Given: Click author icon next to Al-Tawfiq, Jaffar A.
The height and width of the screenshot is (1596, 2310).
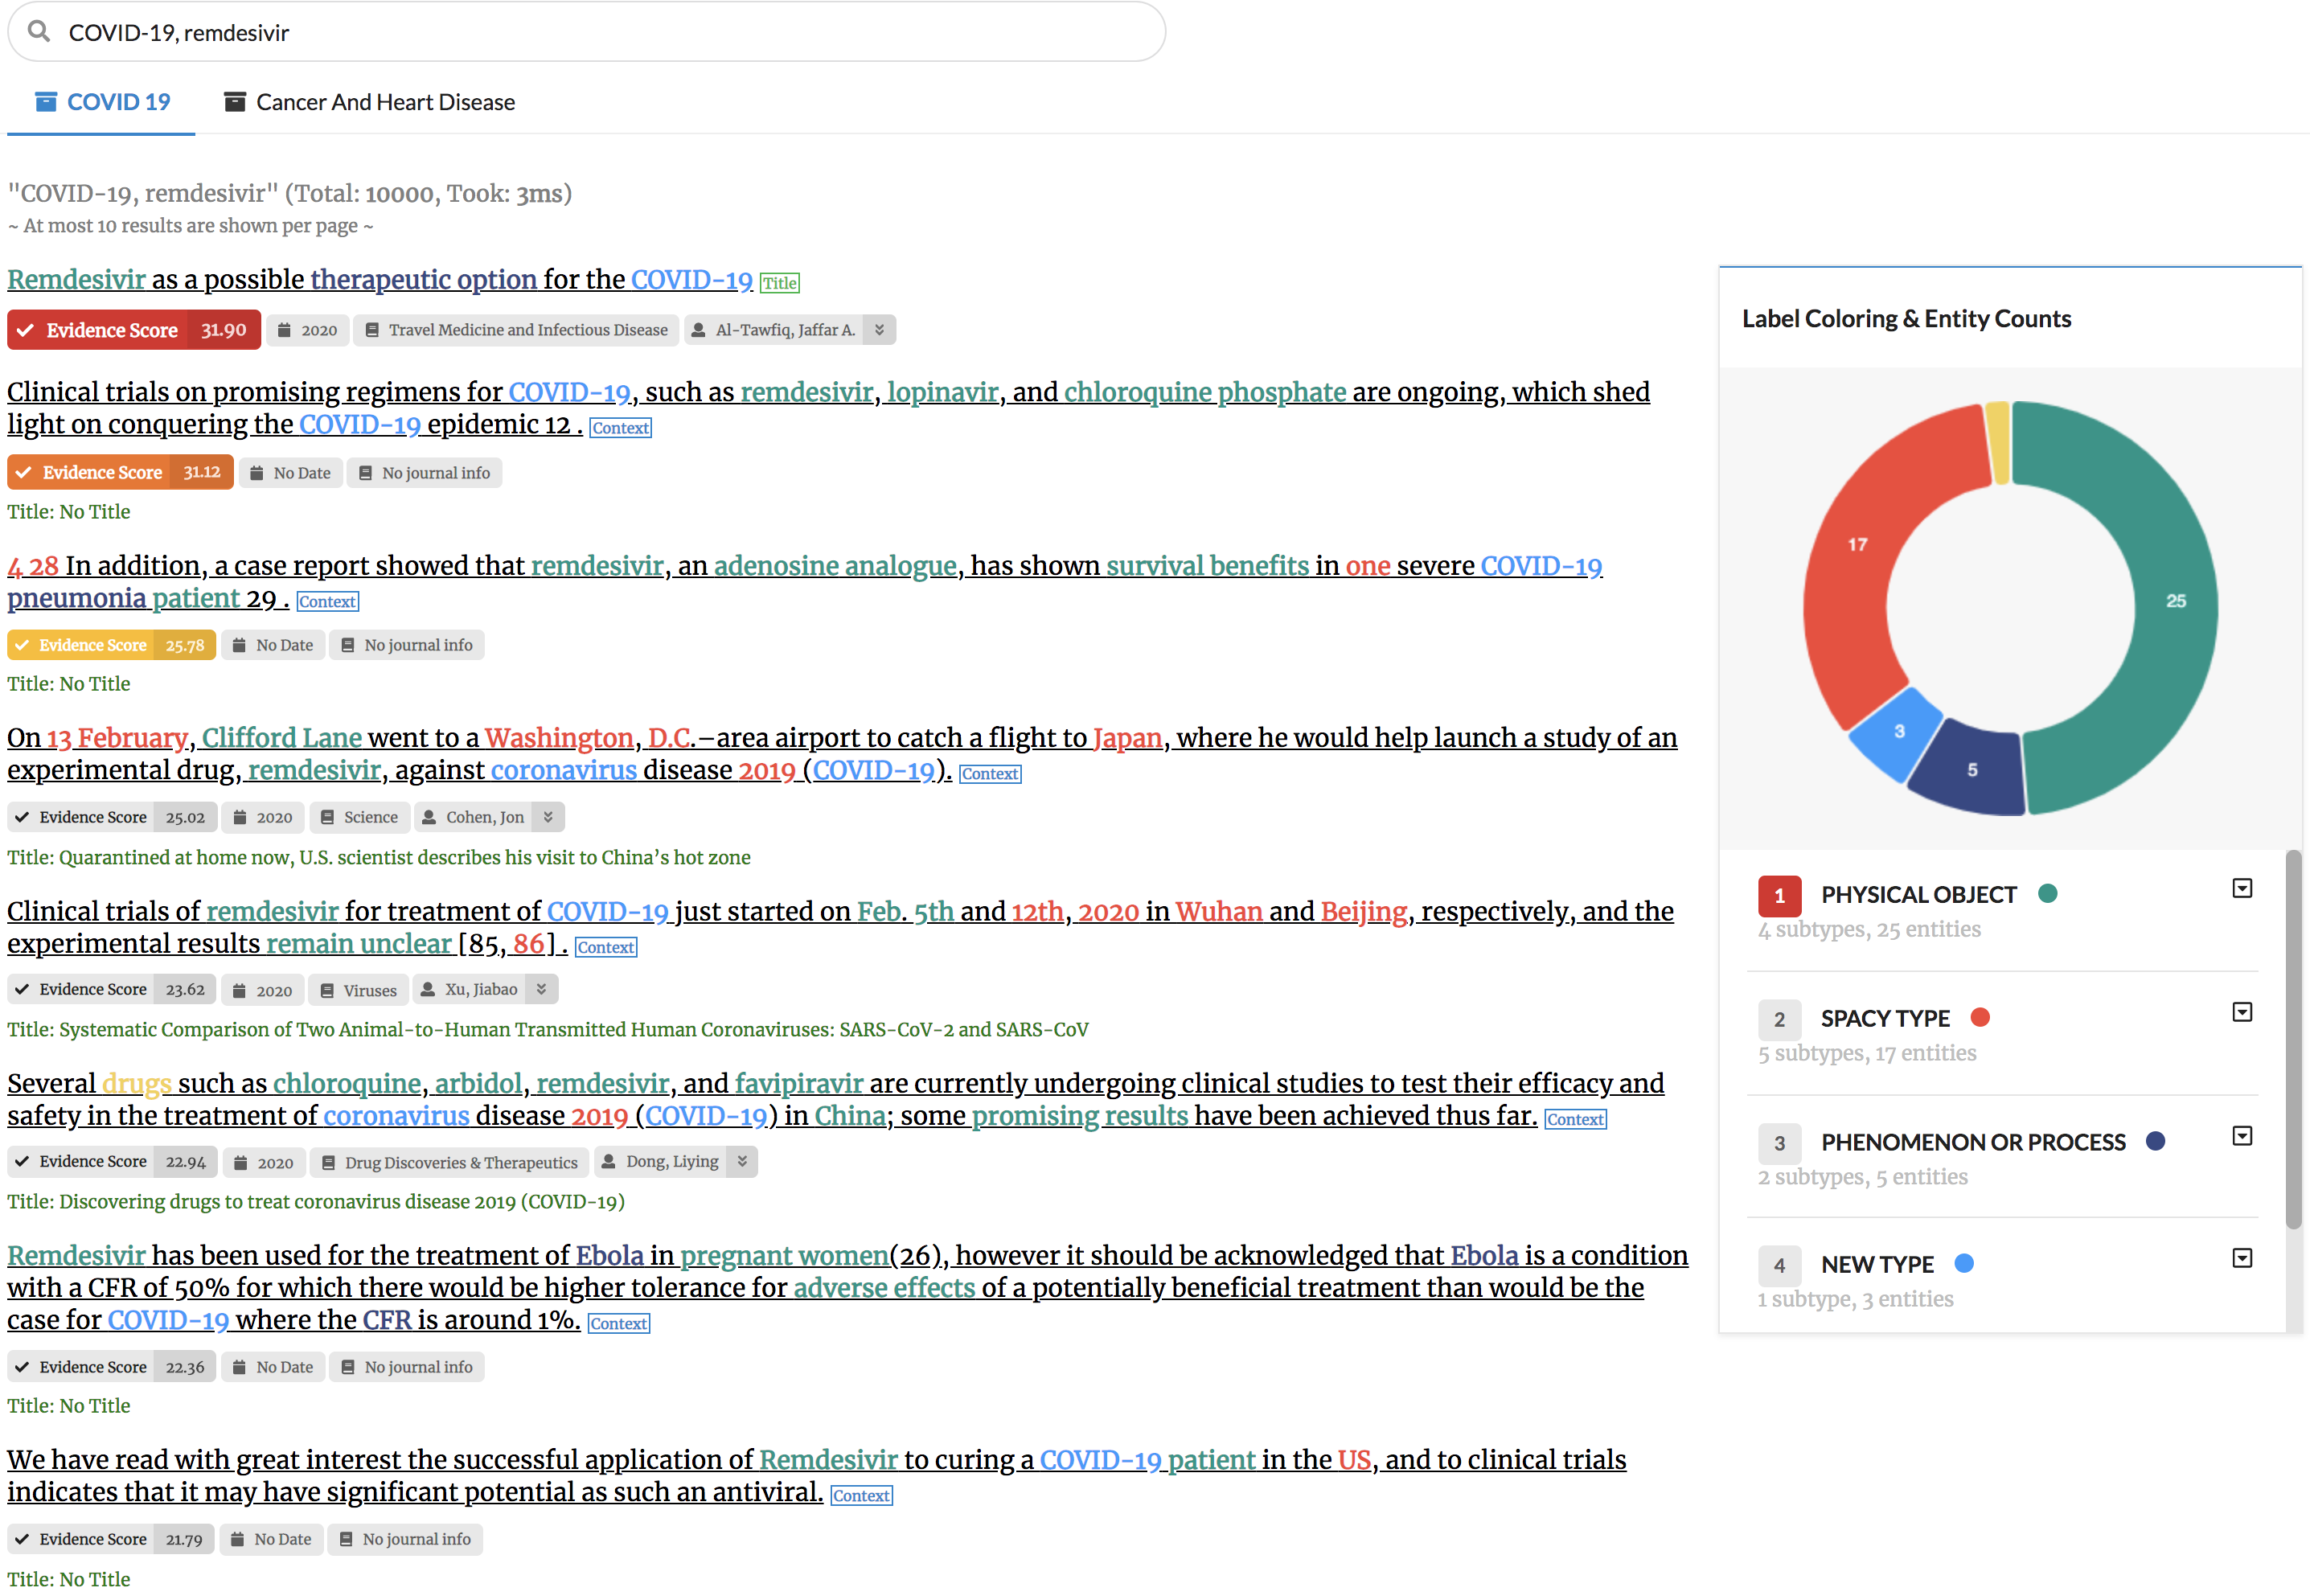Looking at the screenshot, I should coord(698,331).
